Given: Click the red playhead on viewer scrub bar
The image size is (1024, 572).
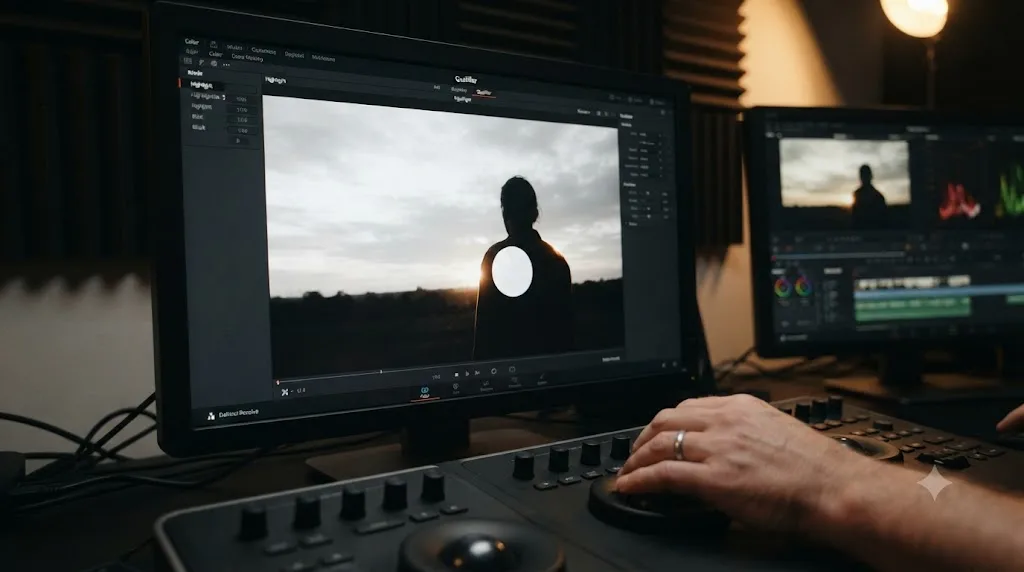Looking at the screenshot, I should [x=278, y=382].
